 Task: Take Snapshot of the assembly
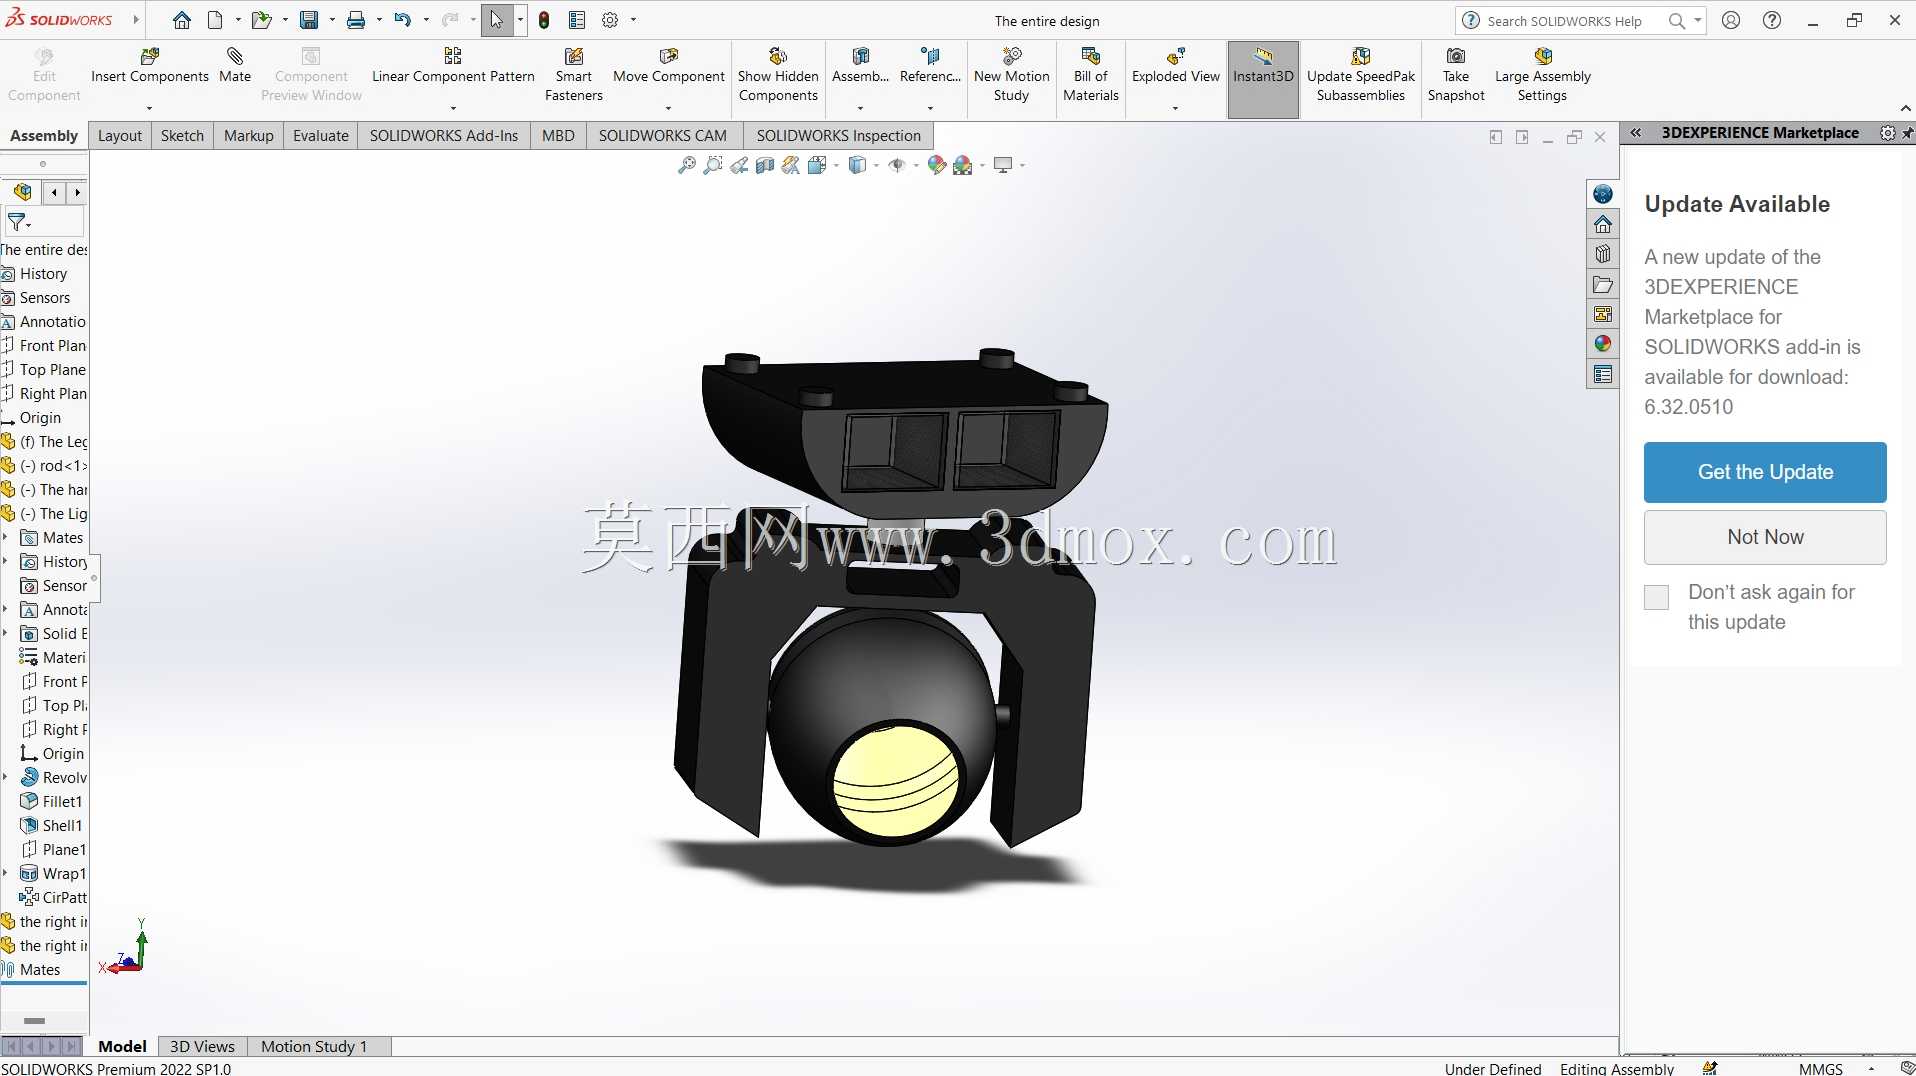point(1456,75)
